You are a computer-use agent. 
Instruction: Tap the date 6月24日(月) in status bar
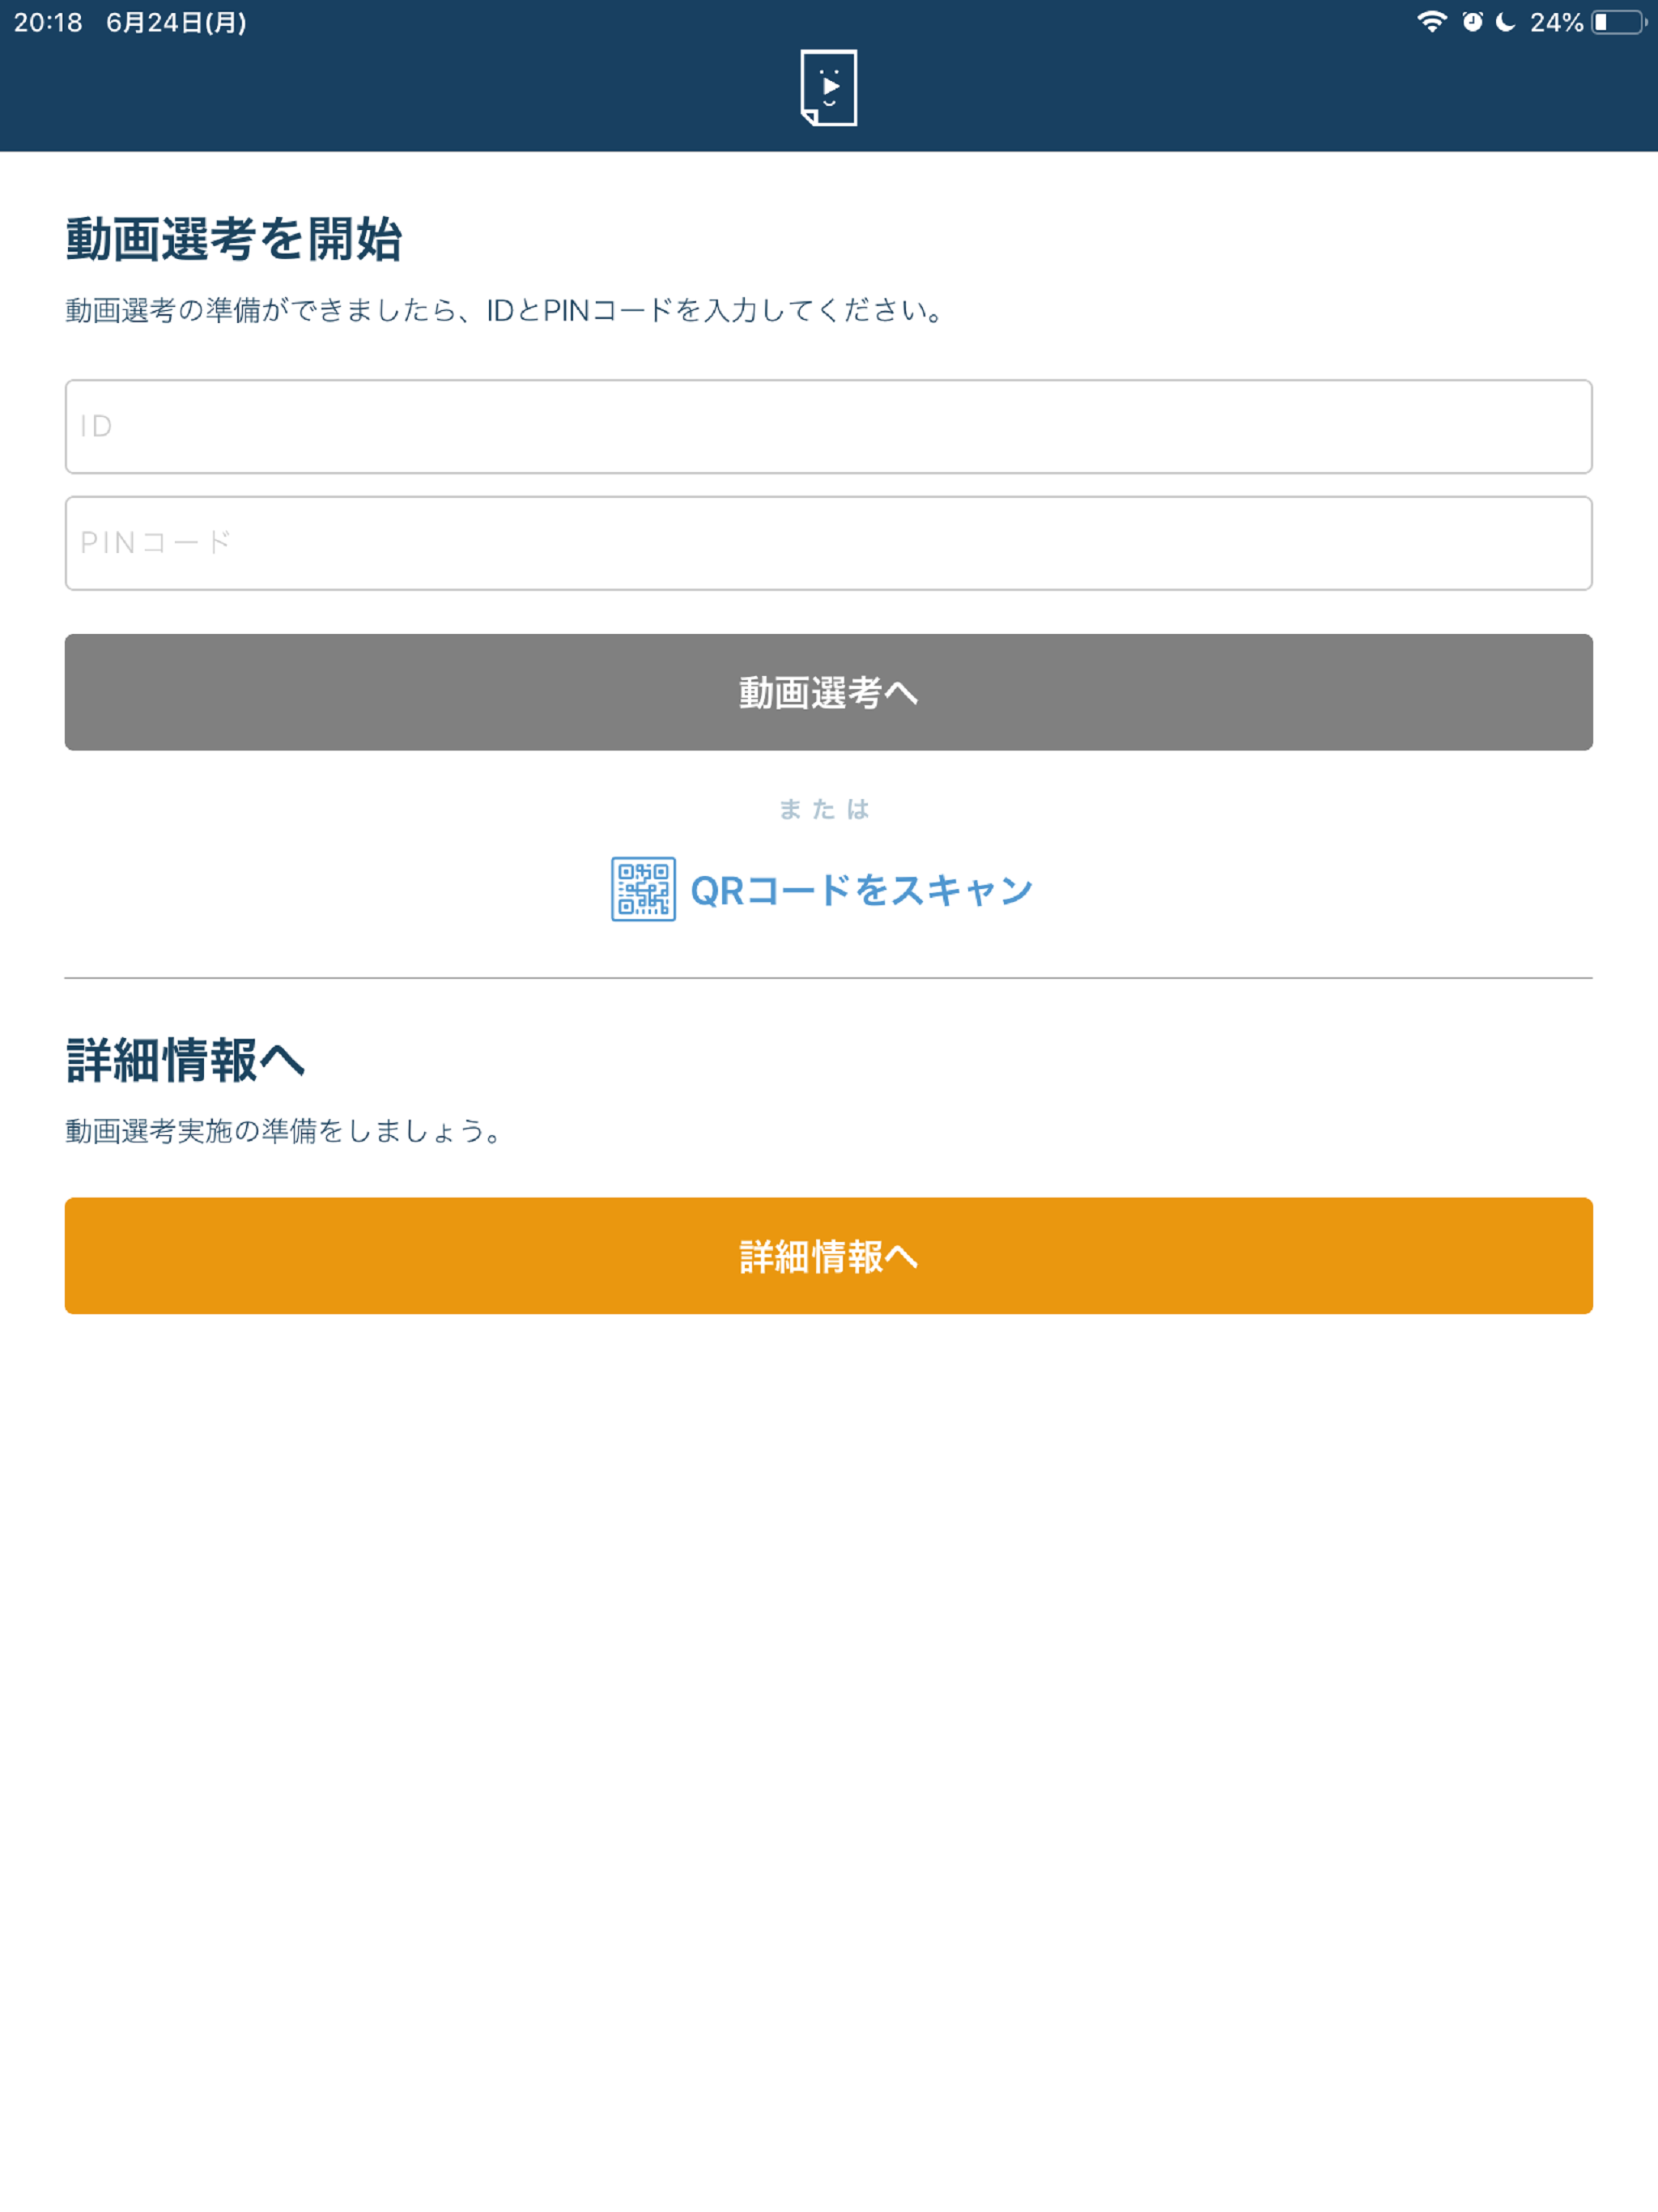(176, 22)
